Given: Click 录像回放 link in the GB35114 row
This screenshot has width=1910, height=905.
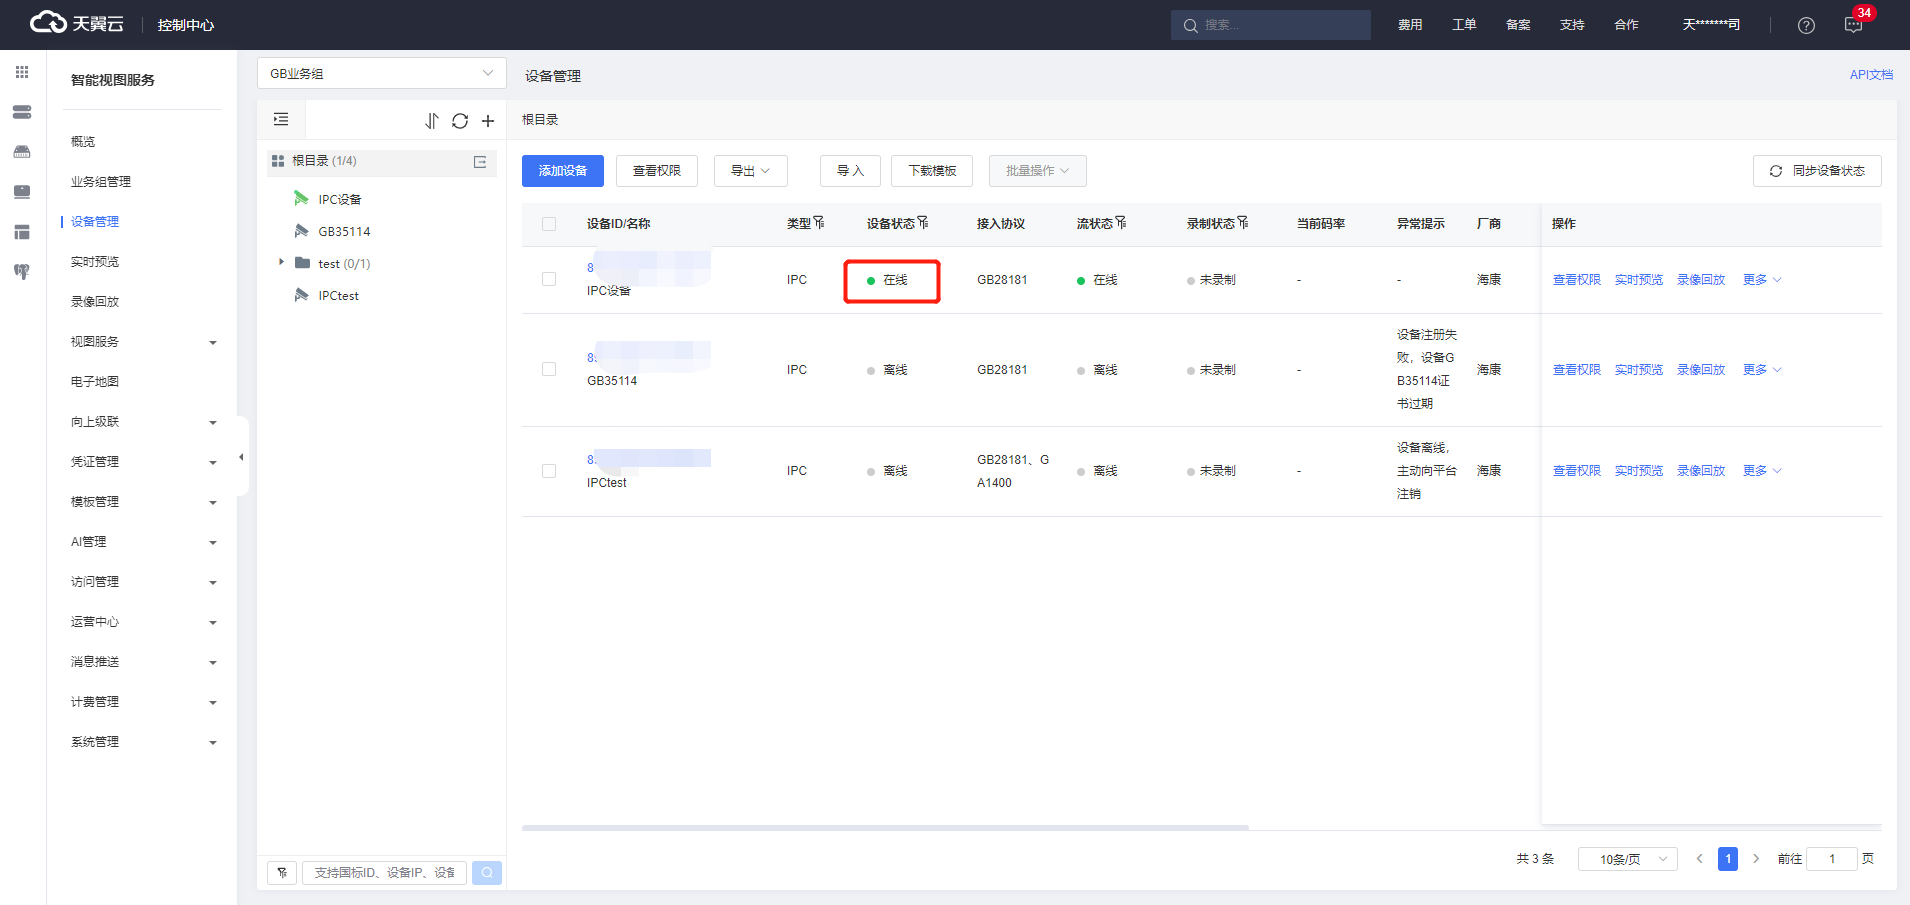Looking at the screenshot, I should (1701, 370).
